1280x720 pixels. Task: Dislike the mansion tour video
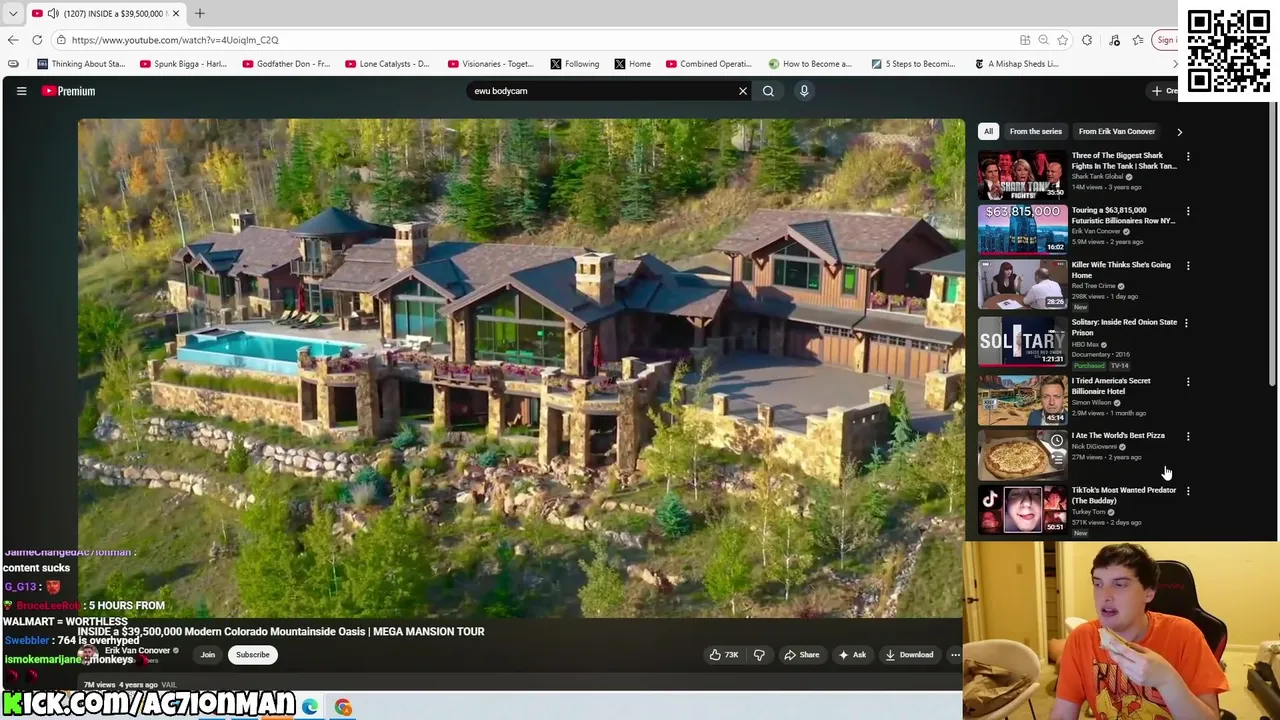pos(759,655)
